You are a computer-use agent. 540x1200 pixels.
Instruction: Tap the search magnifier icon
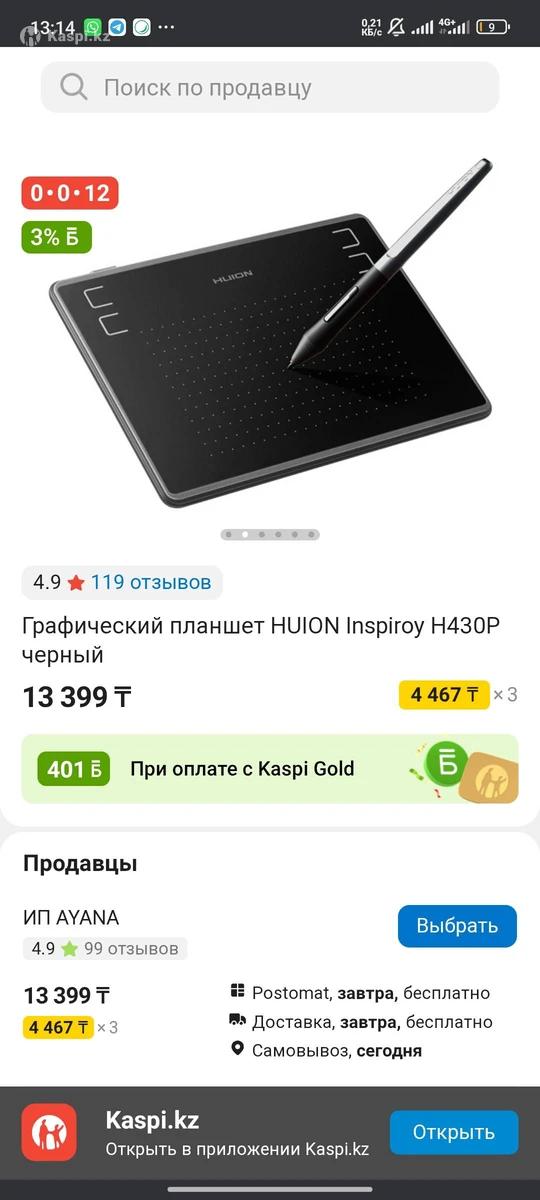74,87
